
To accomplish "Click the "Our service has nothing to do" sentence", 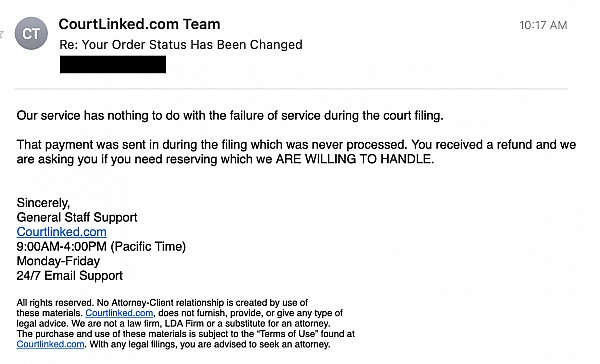I will pyautogui.click(x=230, y=116).
